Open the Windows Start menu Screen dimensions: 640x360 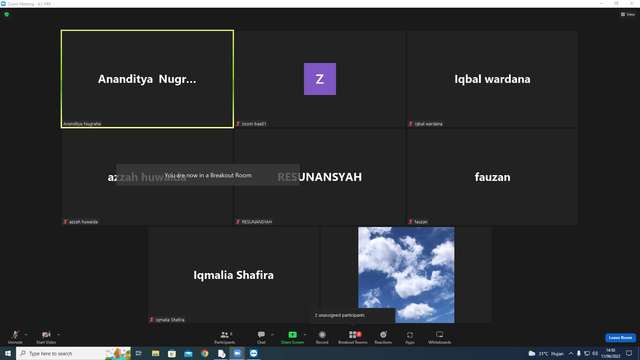click(x=8, y=353)
